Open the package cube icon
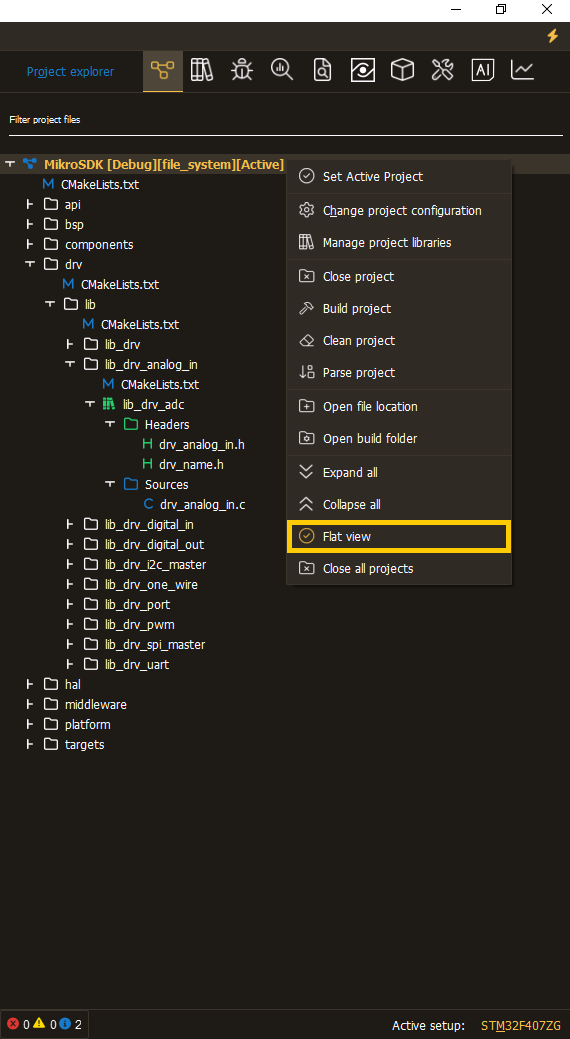Image resolution: width=570 pixels, height=1039 pixels. [x=402, y=70]
